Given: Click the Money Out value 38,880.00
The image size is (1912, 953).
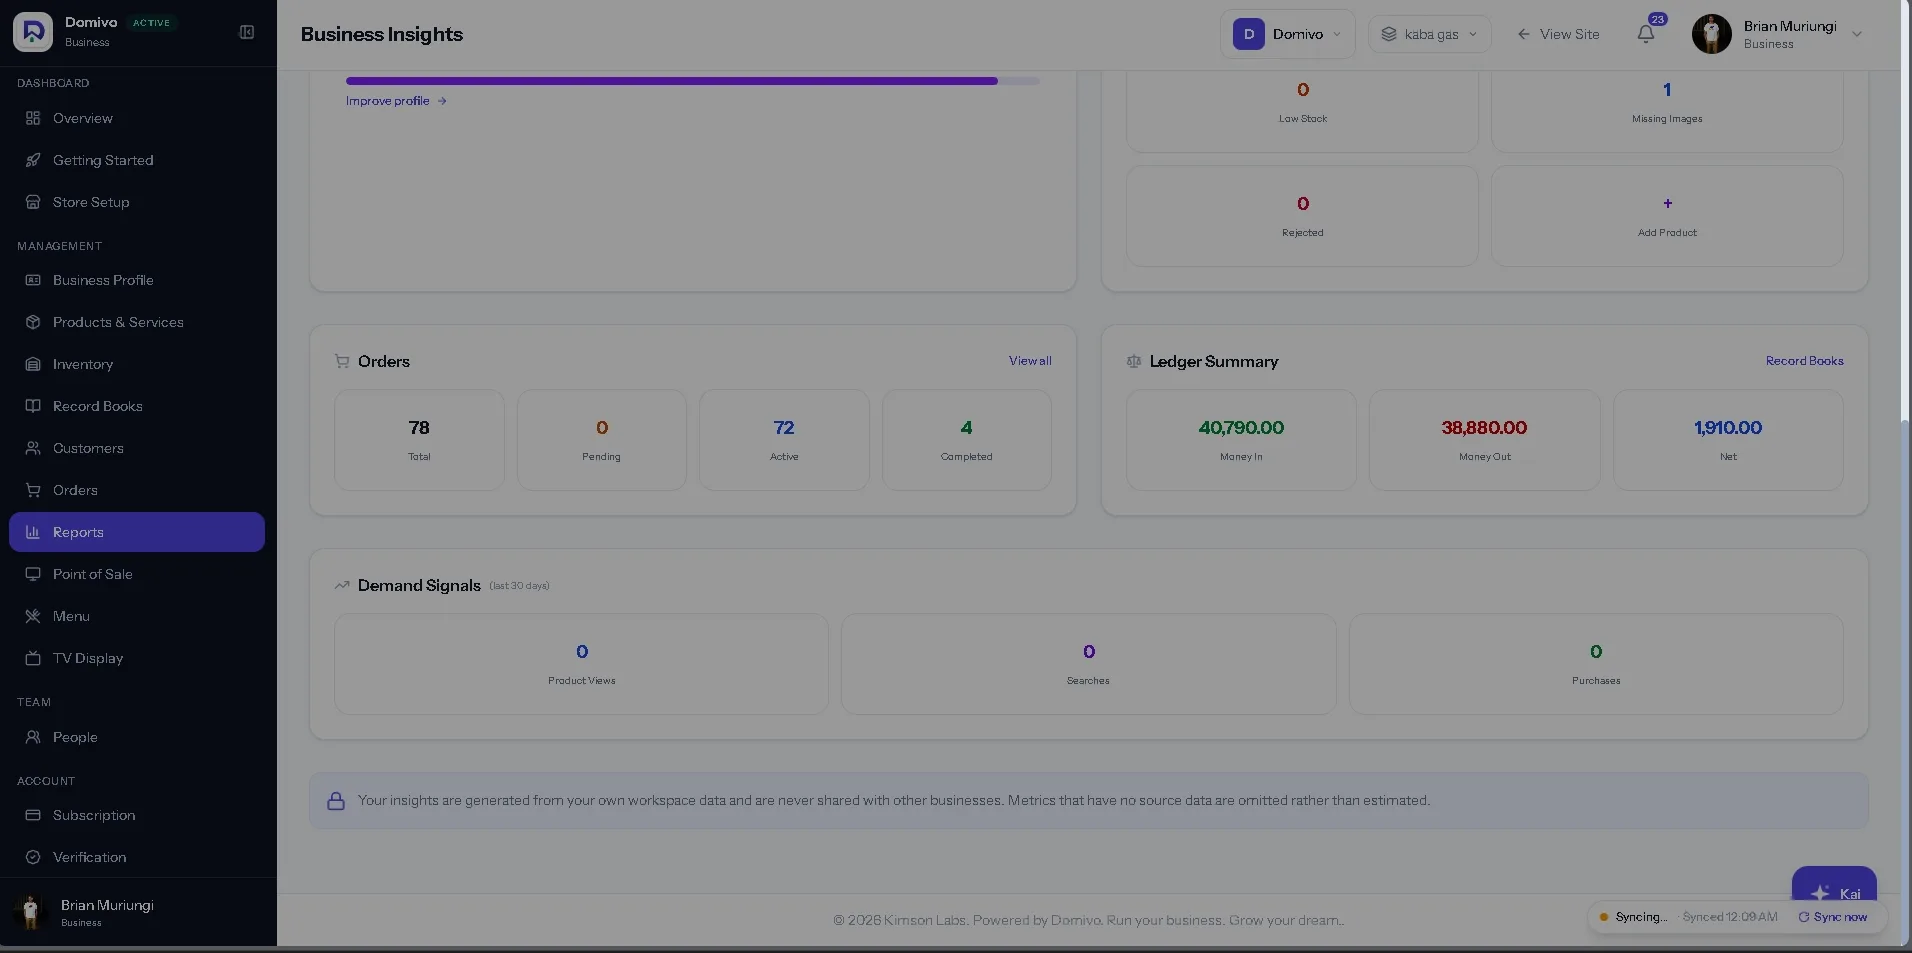Looking at the screenshot, I should point(1484,428).
